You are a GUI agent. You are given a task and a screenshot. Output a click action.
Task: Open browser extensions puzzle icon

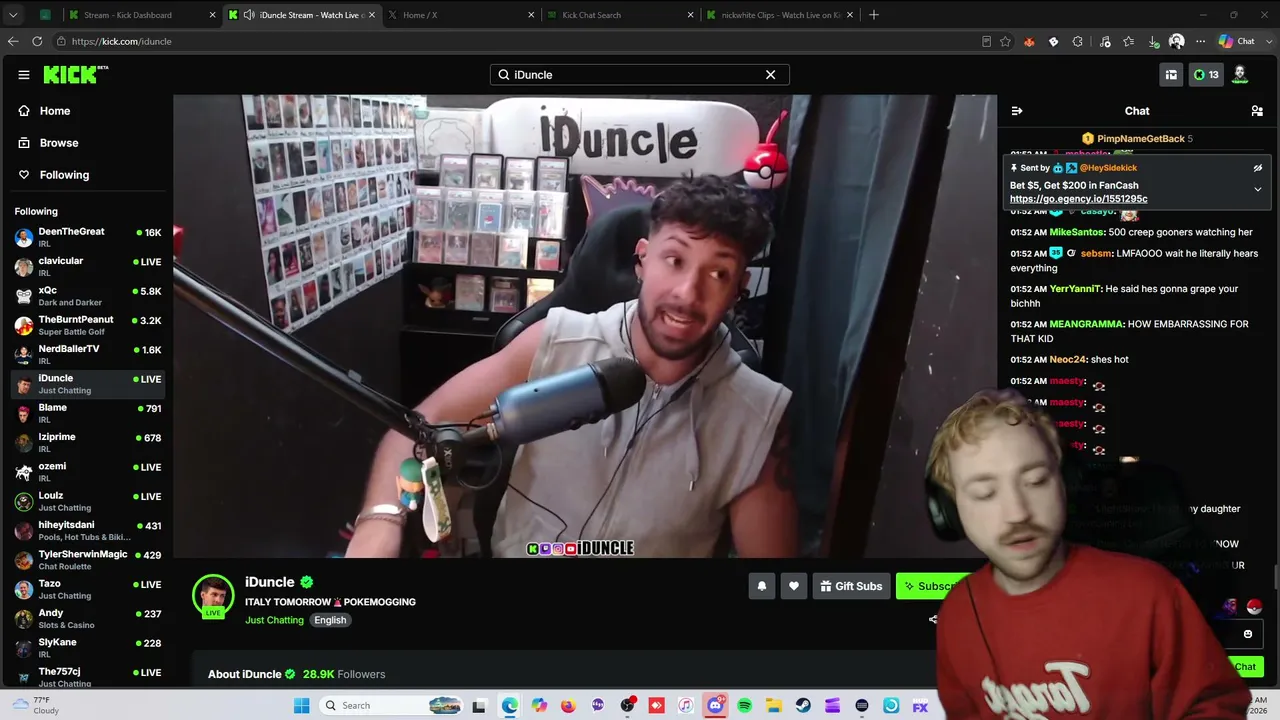tap(1077, 41)
